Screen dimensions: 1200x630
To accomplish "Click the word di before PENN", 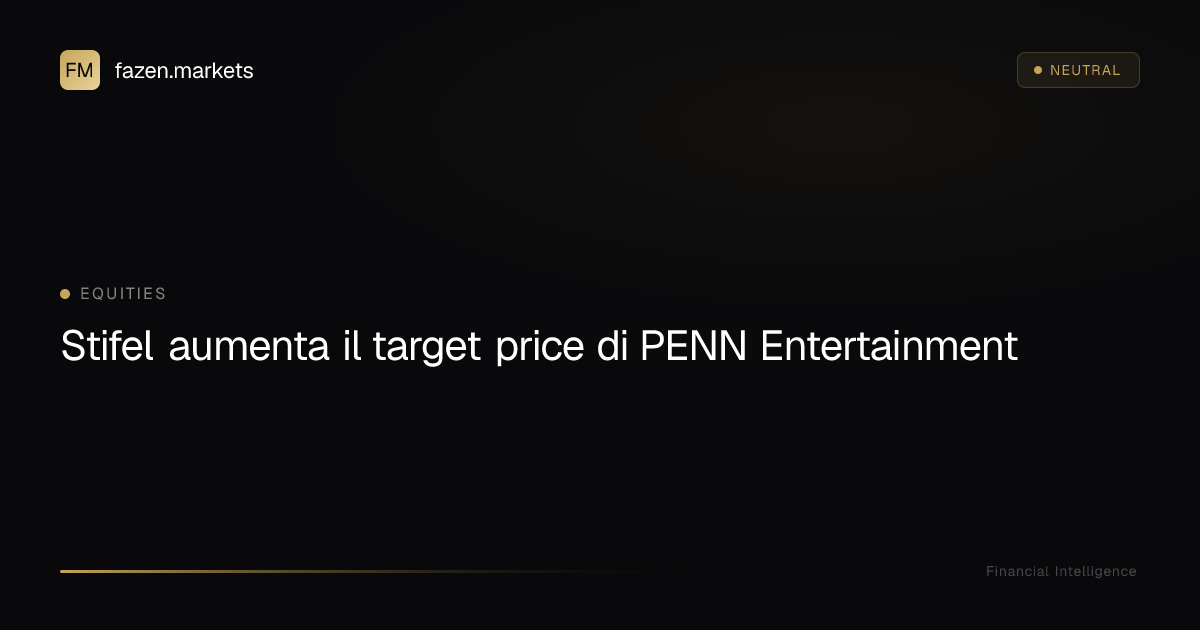I will (x=612, y=347).
